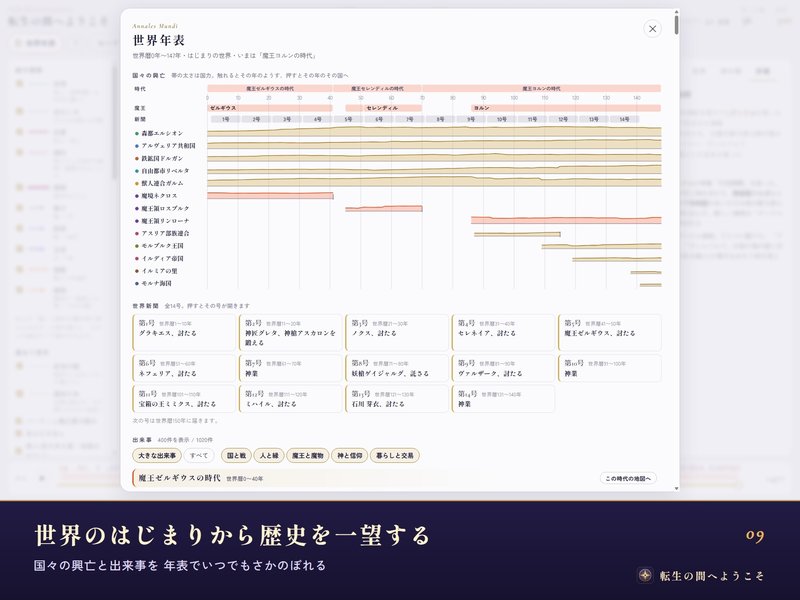The image size is (800, 600).
Task: Click the 14号 chip in the chart's 新聞 row
Action: (x=624, y=119)
